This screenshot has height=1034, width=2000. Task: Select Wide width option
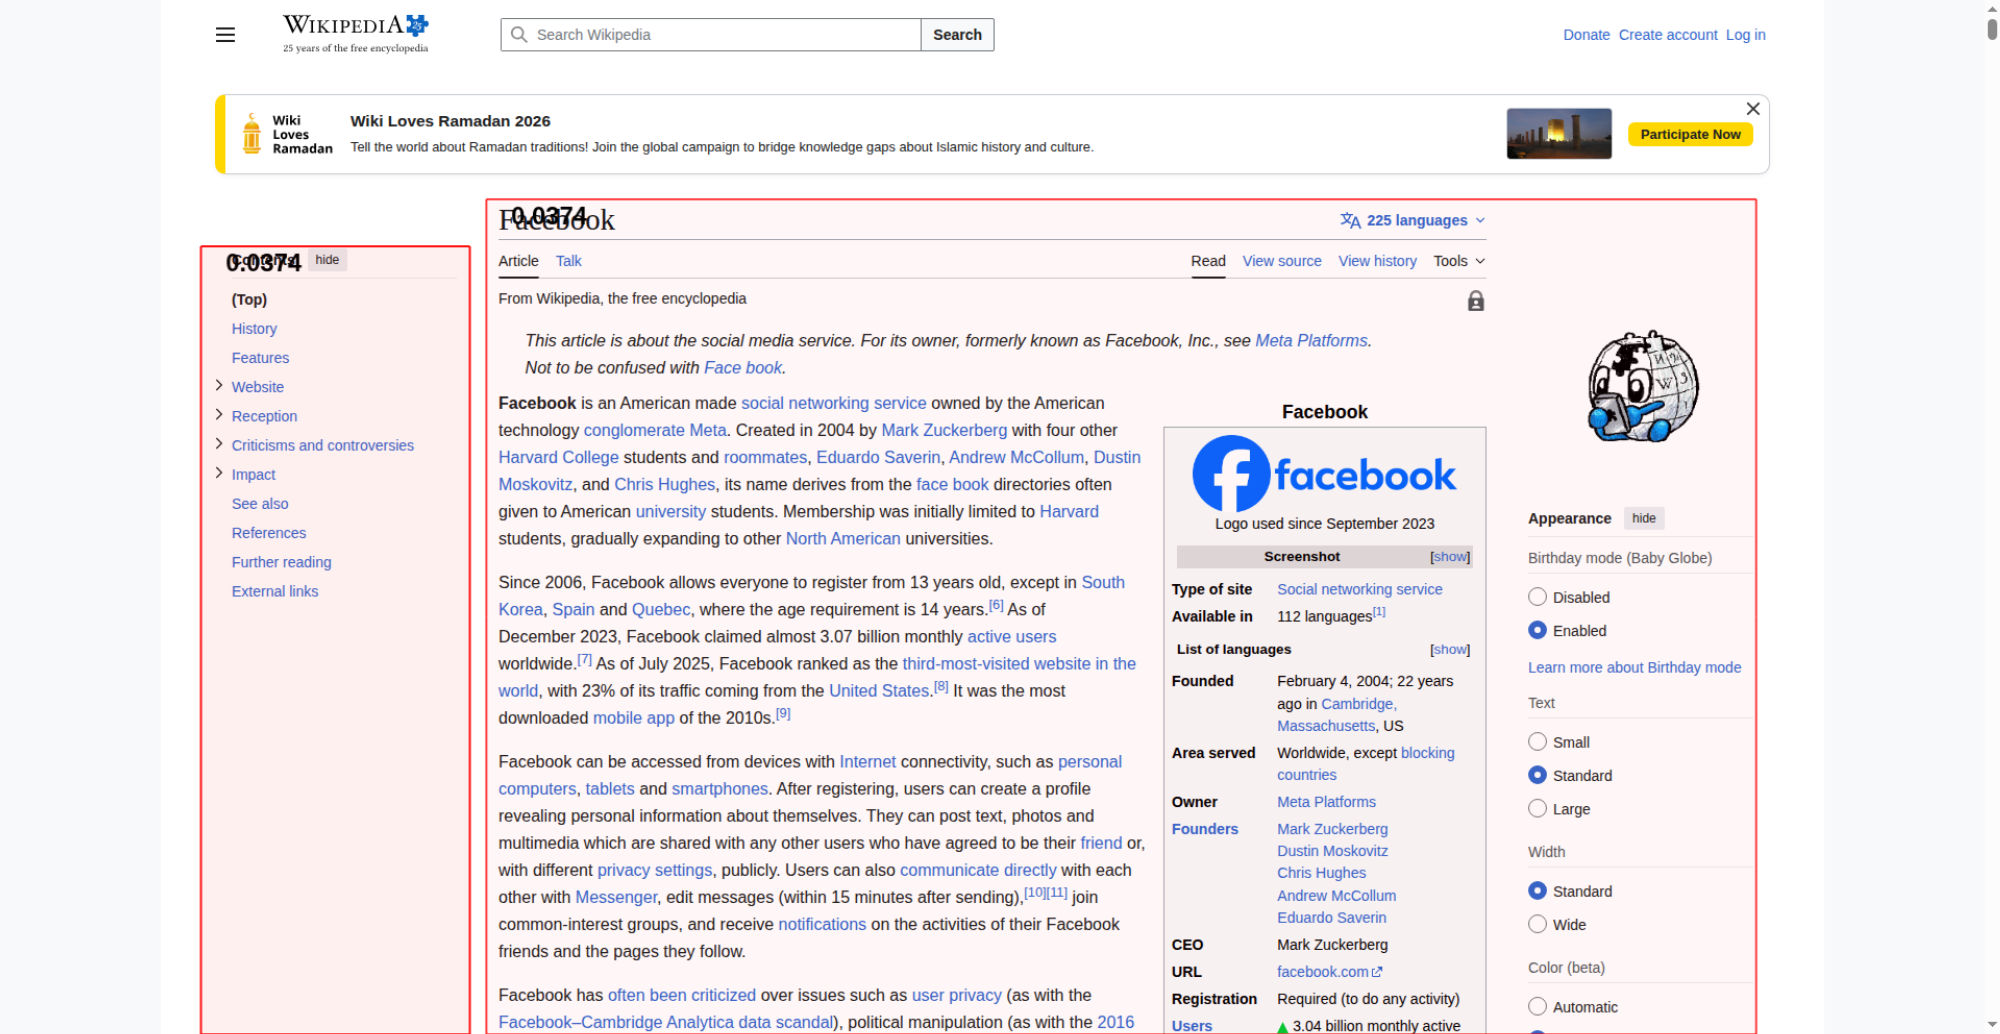point(1538,925)
